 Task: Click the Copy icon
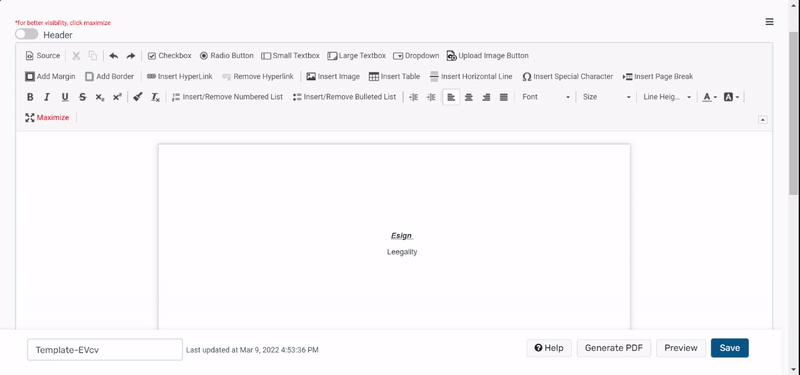tap(93, 56)
